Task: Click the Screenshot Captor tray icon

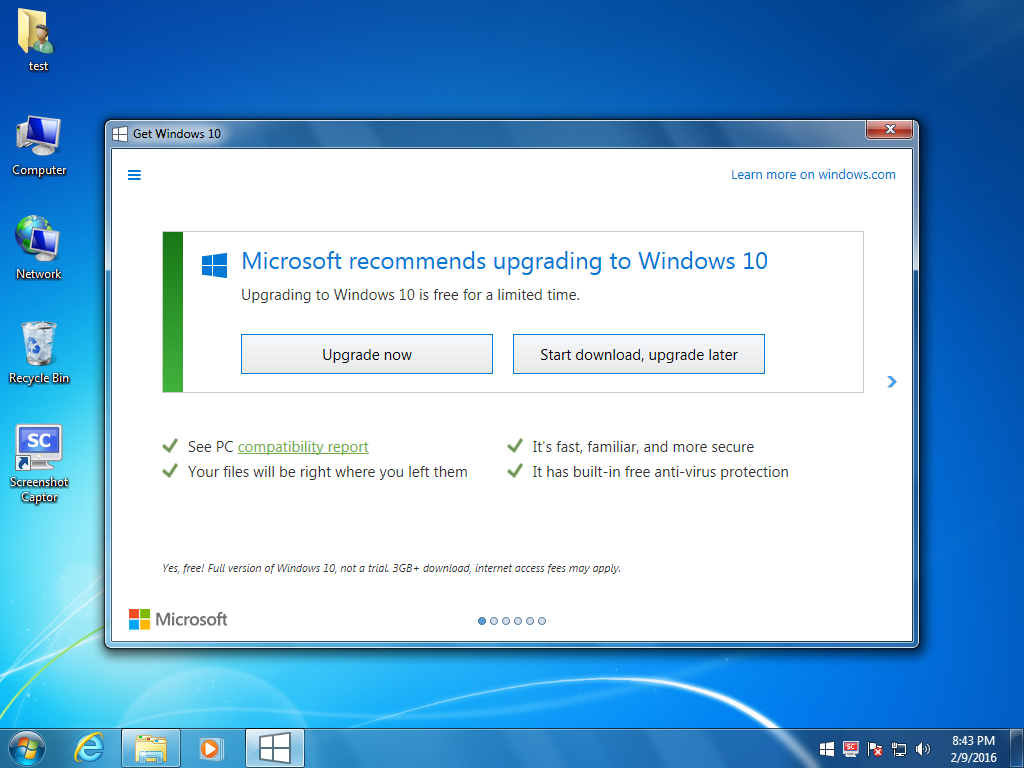Action: (x=850, y=749)
